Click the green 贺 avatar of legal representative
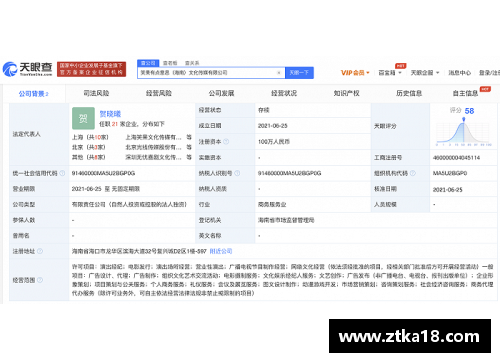Viewport: 500px width, 362px height. (83, 118)
